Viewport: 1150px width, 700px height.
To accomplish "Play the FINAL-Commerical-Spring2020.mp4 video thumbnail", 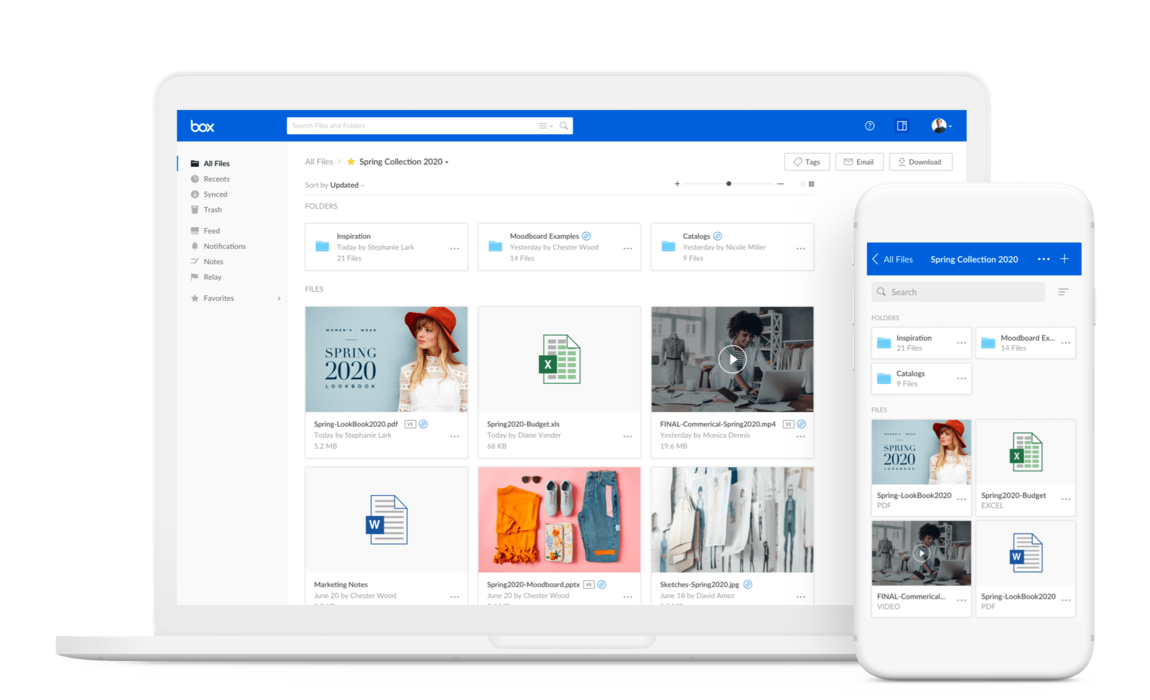I will pyautogui.click(x=732, y=359).
